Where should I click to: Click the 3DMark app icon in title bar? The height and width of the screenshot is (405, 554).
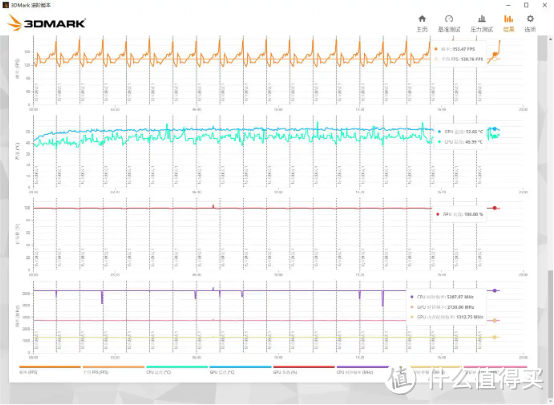pyautogui.click(x=5, y=5)
